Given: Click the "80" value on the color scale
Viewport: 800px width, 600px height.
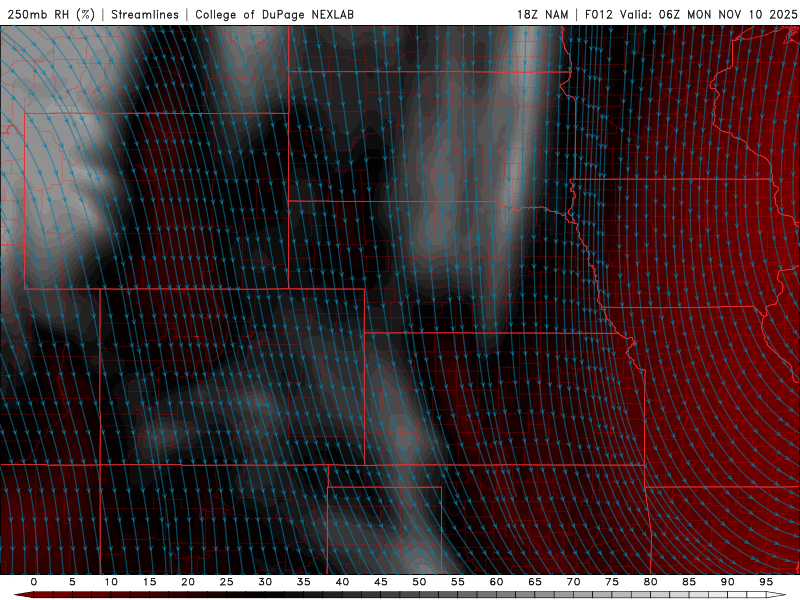Looking at the screenshot, I should pos(650,582).
